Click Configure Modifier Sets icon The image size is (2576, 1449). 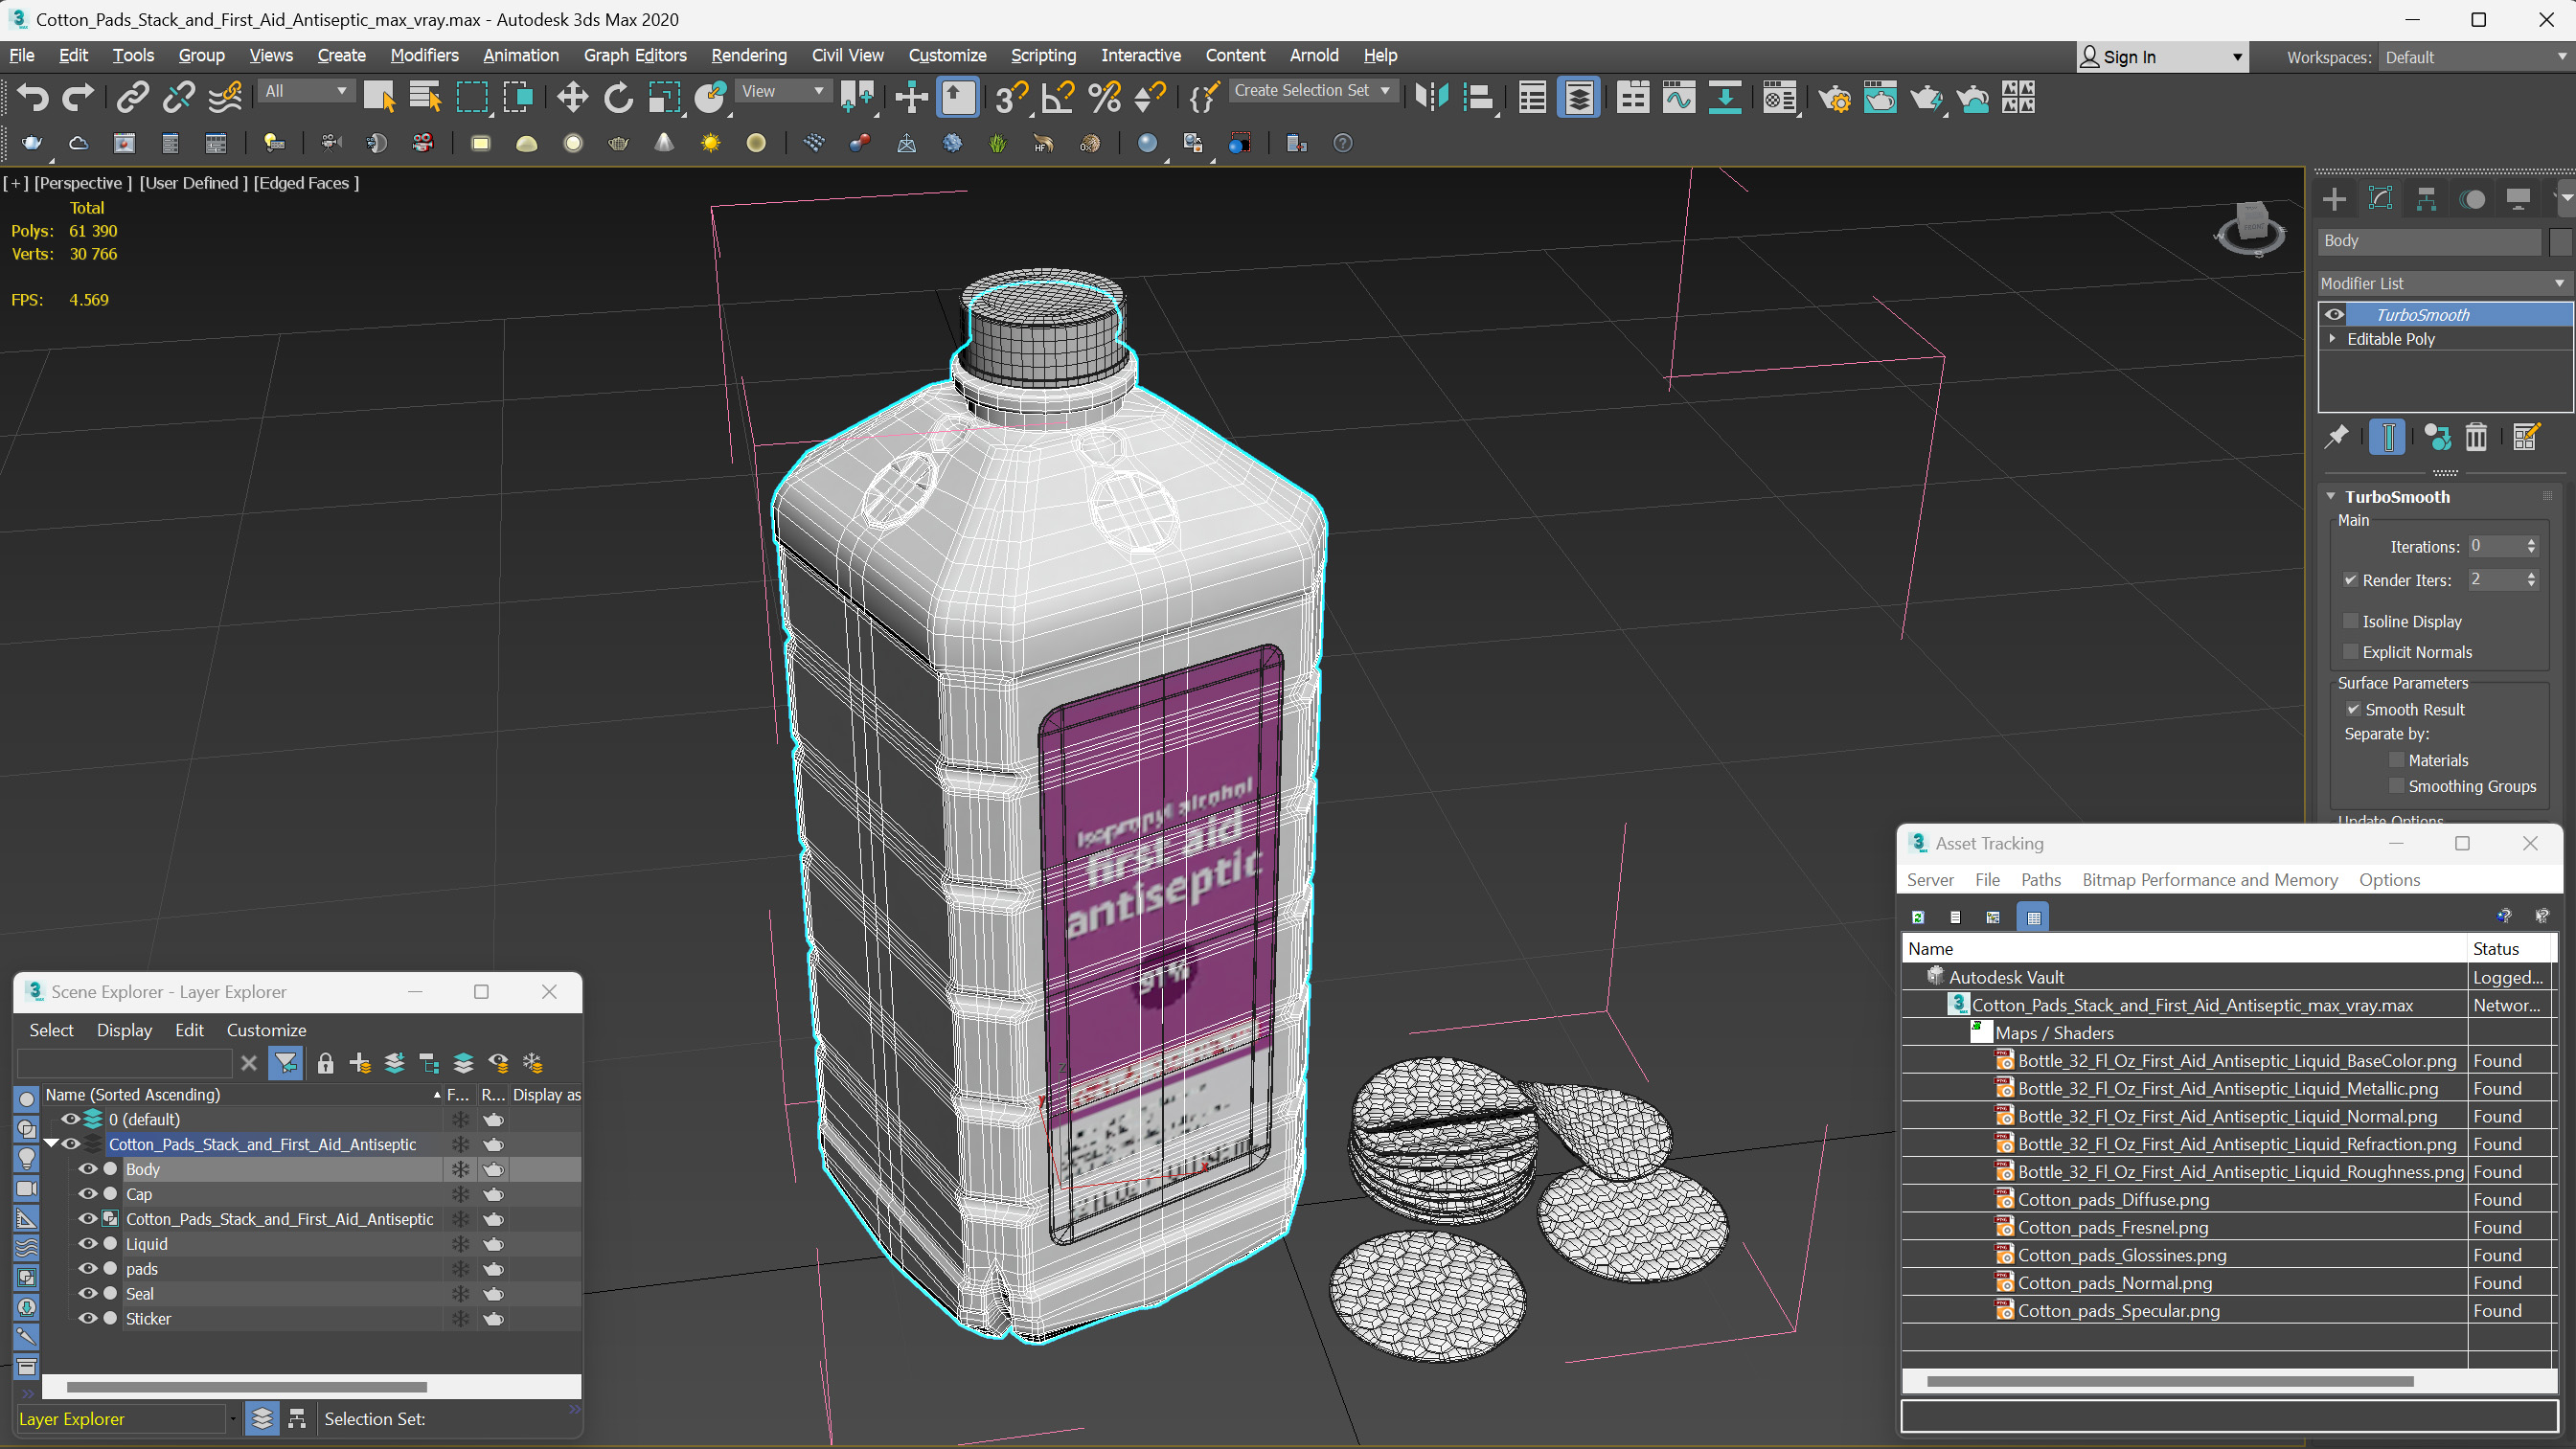pos(2526,437)
